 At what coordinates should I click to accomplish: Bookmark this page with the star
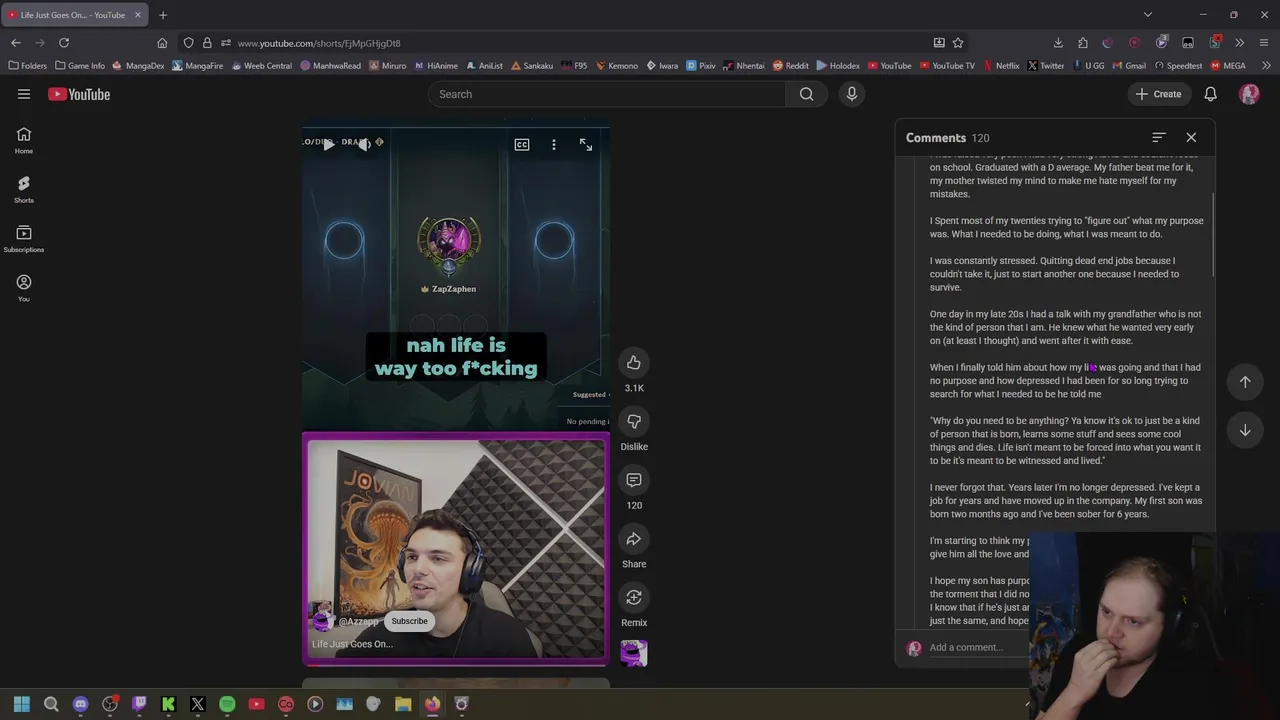click(x=958, y=43)
